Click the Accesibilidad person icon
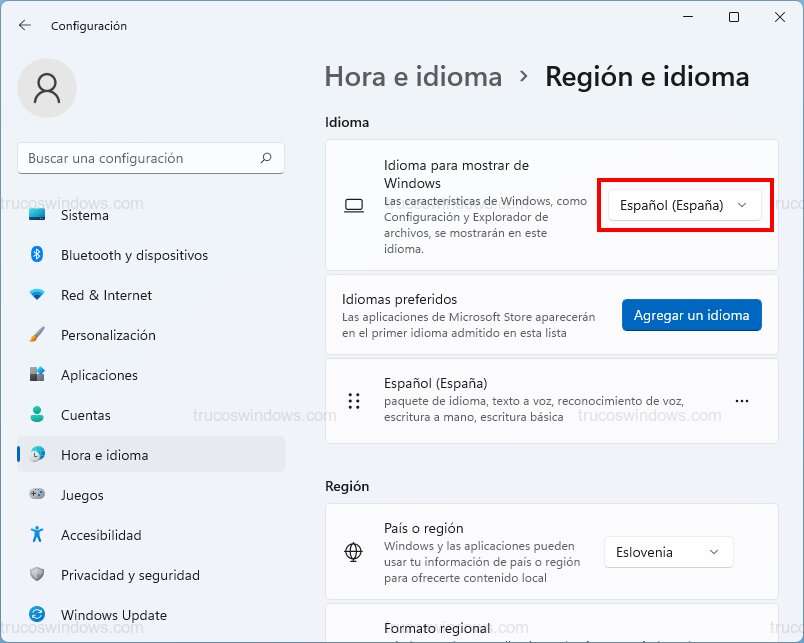The width and height of the screenshot is (804, 643). tap(37, 535)
